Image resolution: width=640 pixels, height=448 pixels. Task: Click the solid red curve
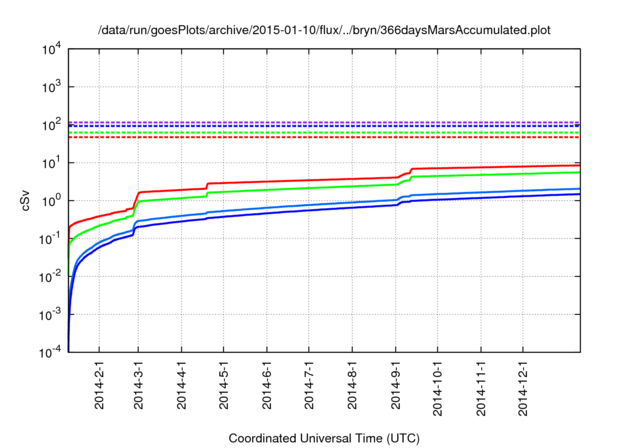click(x=300, y=181)
